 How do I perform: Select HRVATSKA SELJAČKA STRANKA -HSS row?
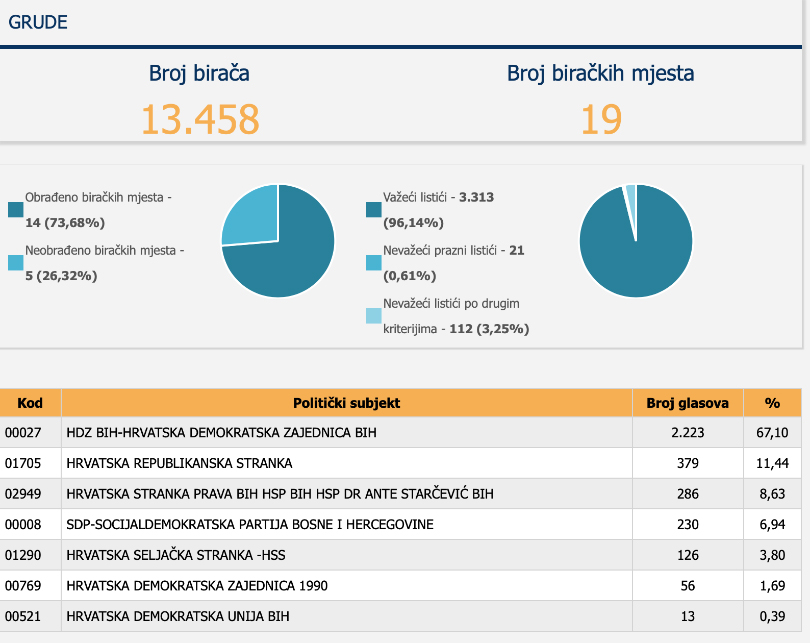coord(401,555)
